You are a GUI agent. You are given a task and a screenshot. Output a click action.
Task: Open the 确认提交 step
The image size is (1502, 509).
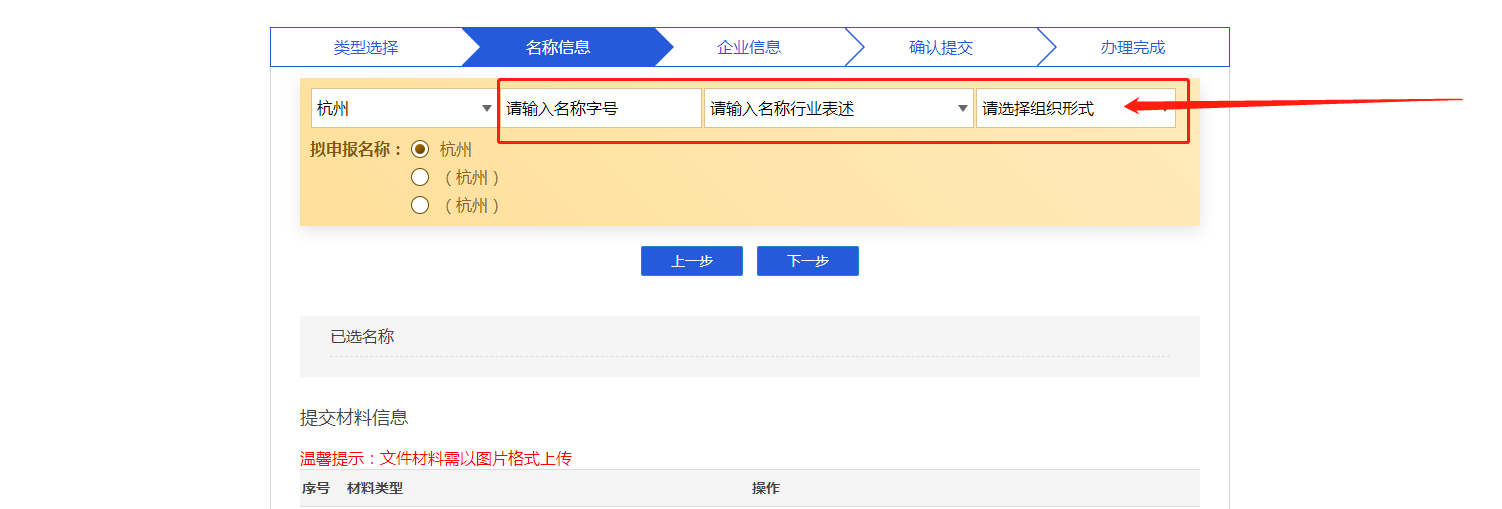(x=940, y=47)
